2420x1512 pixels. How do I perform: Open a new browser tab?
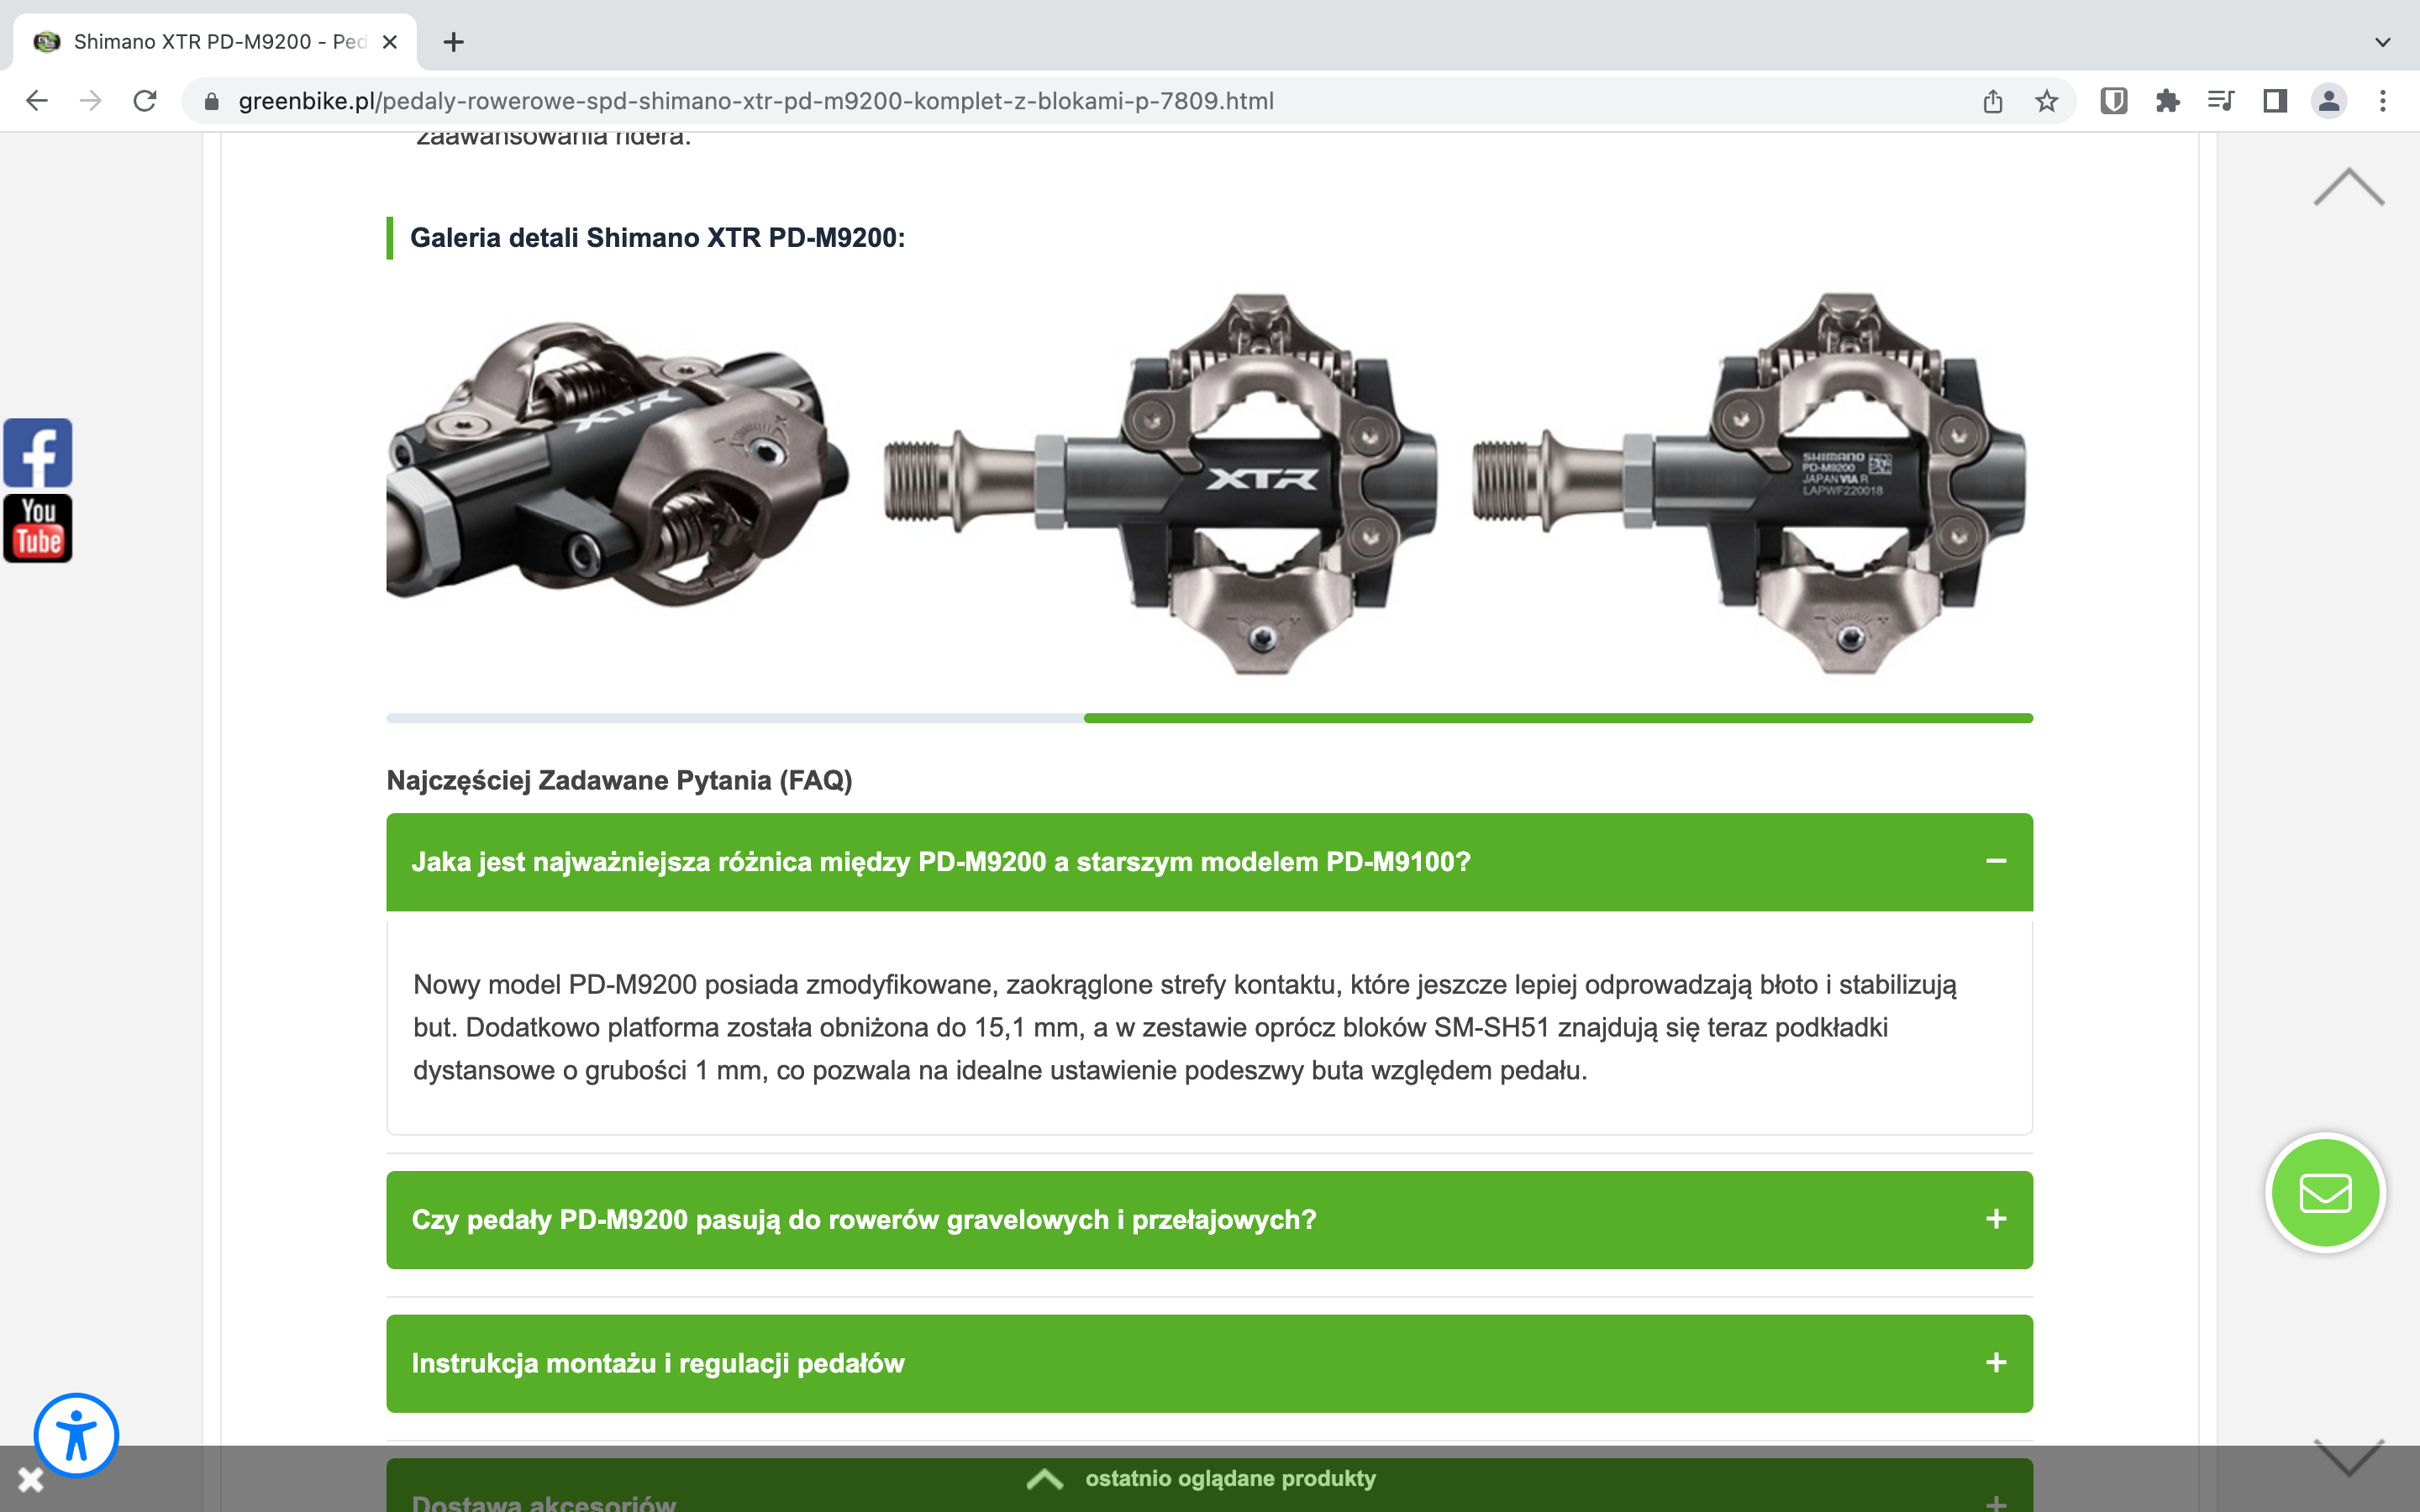click(454, 42)
